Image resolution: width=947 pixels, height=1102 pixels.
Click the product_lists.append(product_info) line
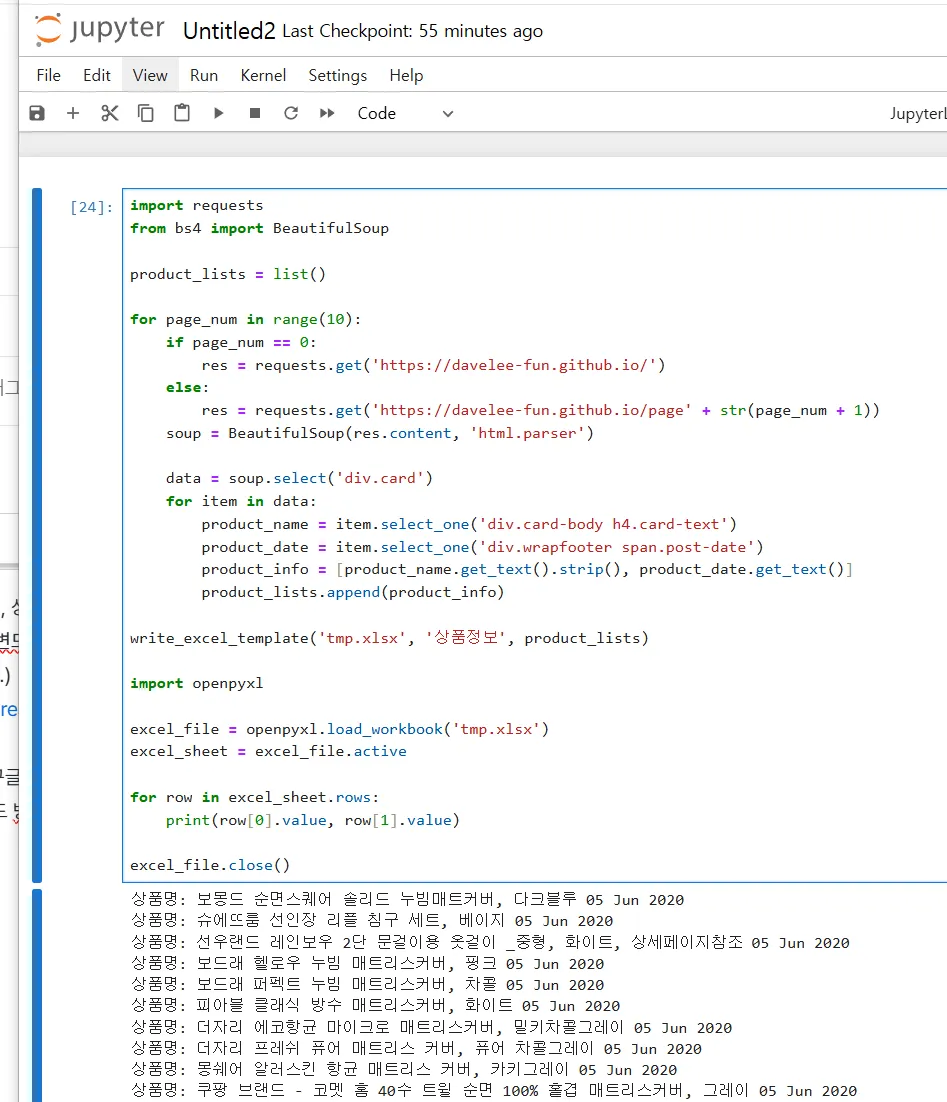353,592
